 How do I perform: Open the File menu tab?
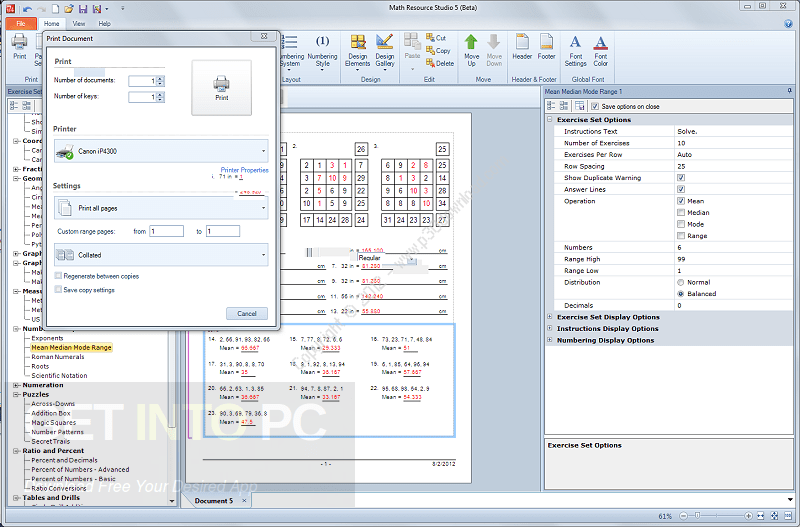(21, 23)
